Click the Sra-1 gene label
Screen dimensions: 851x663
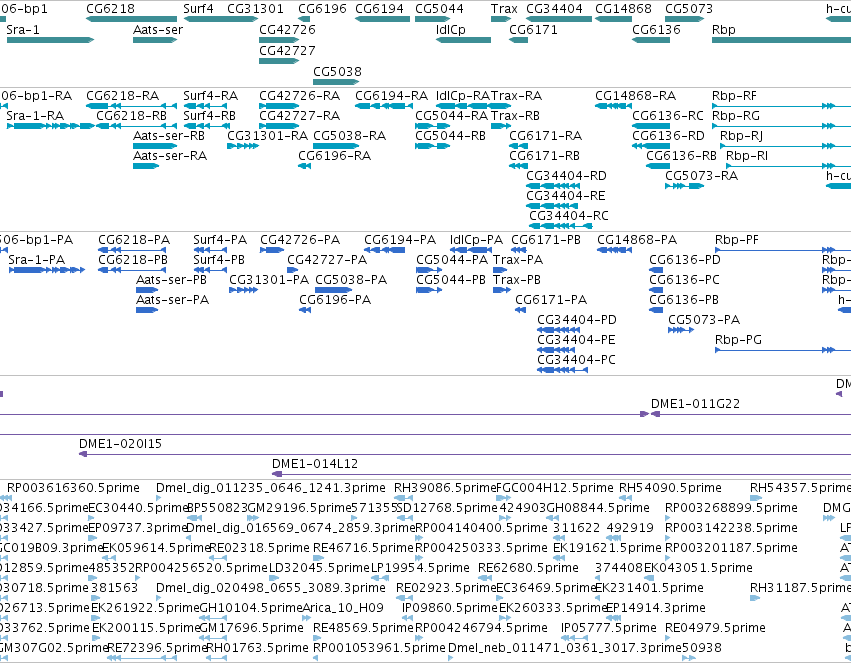[23, 30]
